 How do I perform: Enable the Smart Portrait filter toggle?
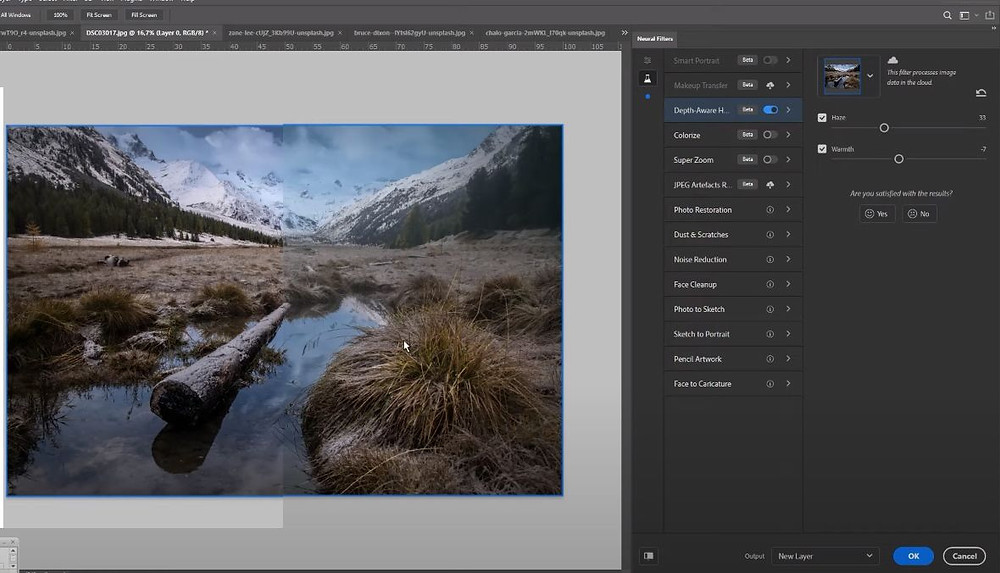(x=770, y=60)
